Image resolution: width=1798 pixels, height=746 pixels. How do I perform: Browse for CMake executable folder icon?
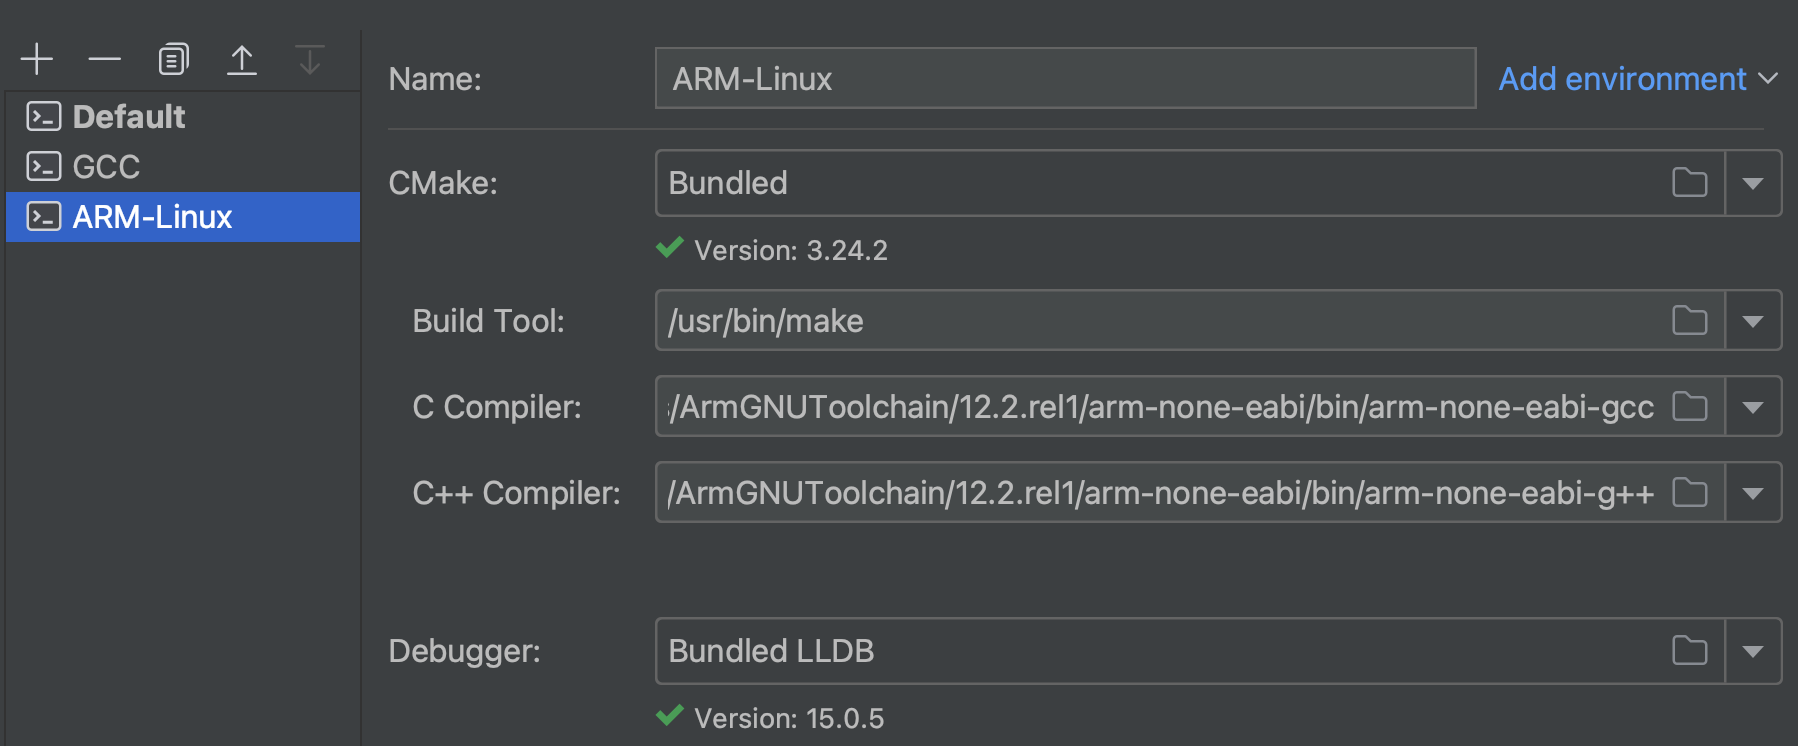coord(1689,183)
